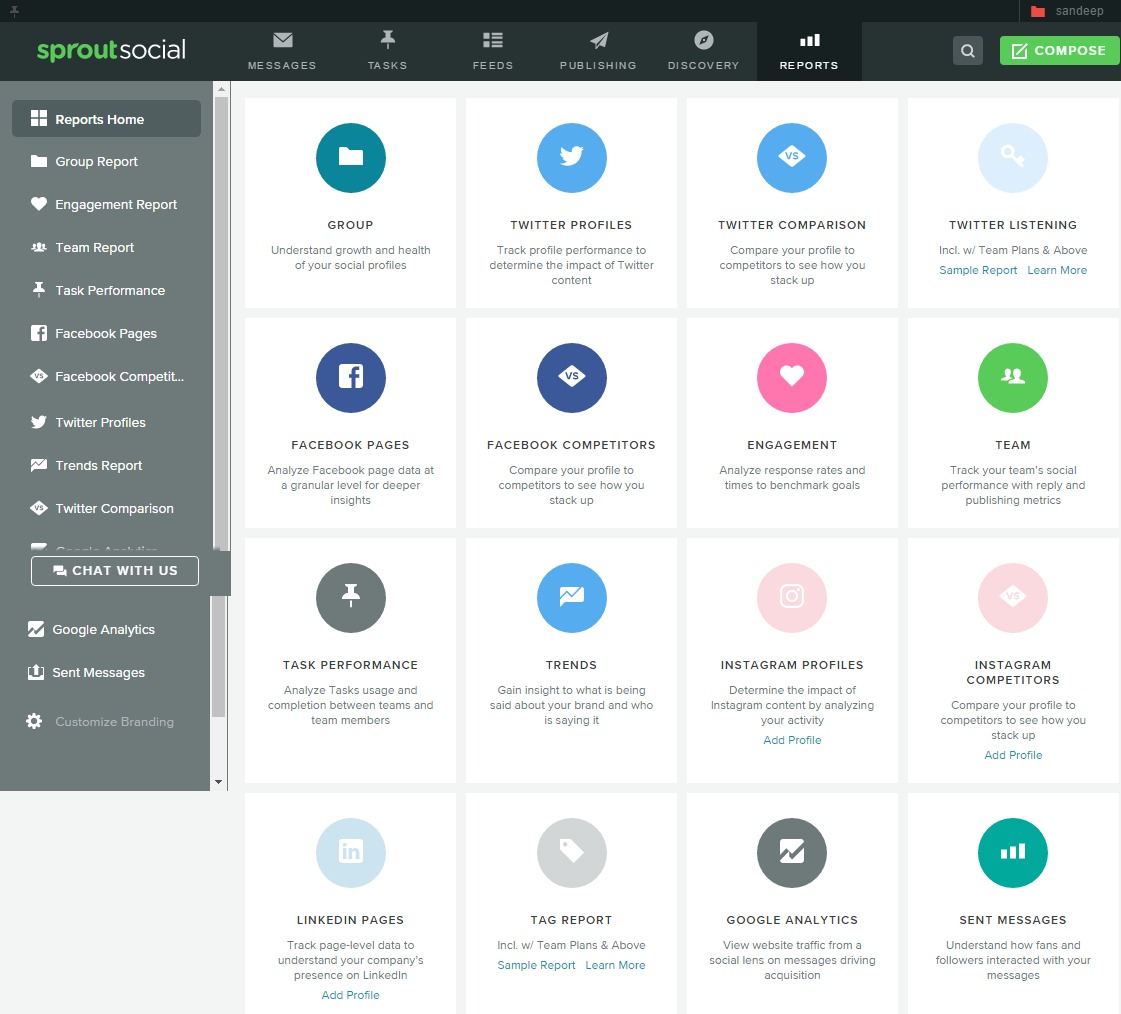Select the Twitter Profiles bird icon
Viewport: 1121px width, 1014px height.
point(571,157)
